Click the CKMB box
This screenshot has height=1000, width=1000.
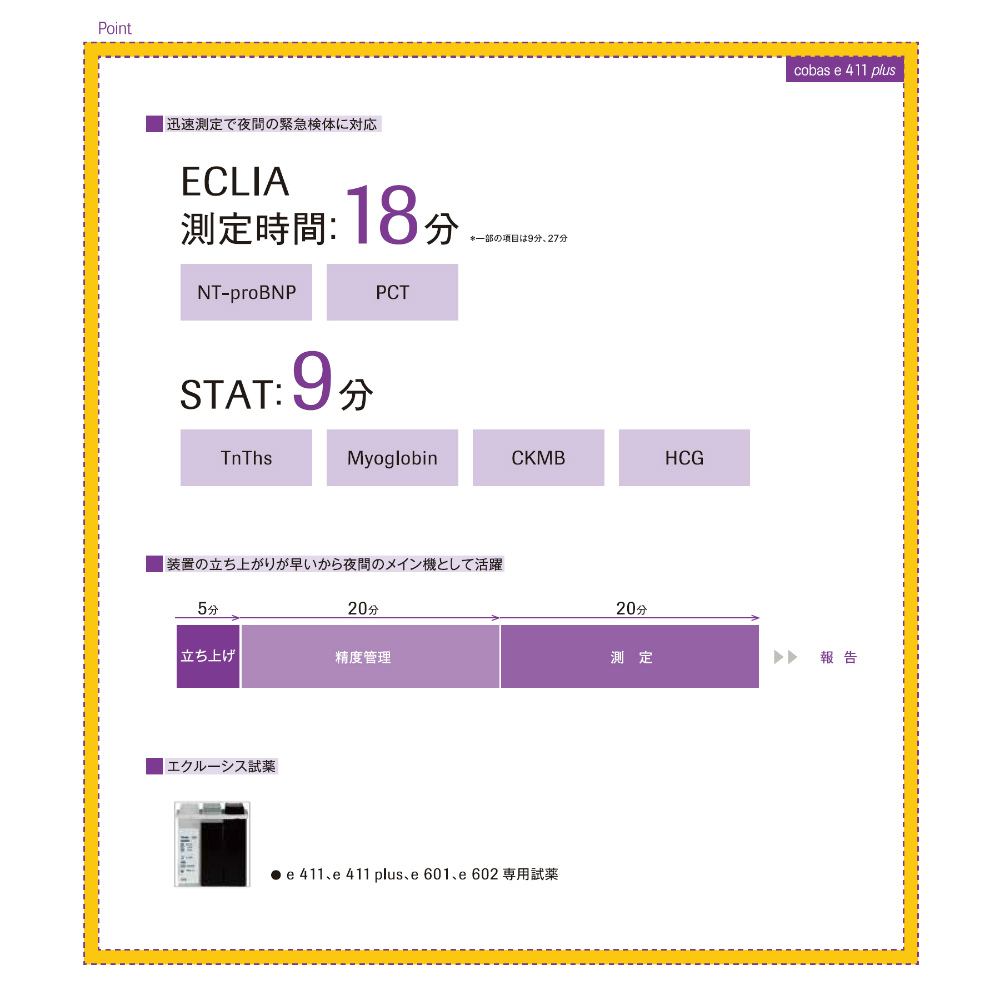point(538,457)
